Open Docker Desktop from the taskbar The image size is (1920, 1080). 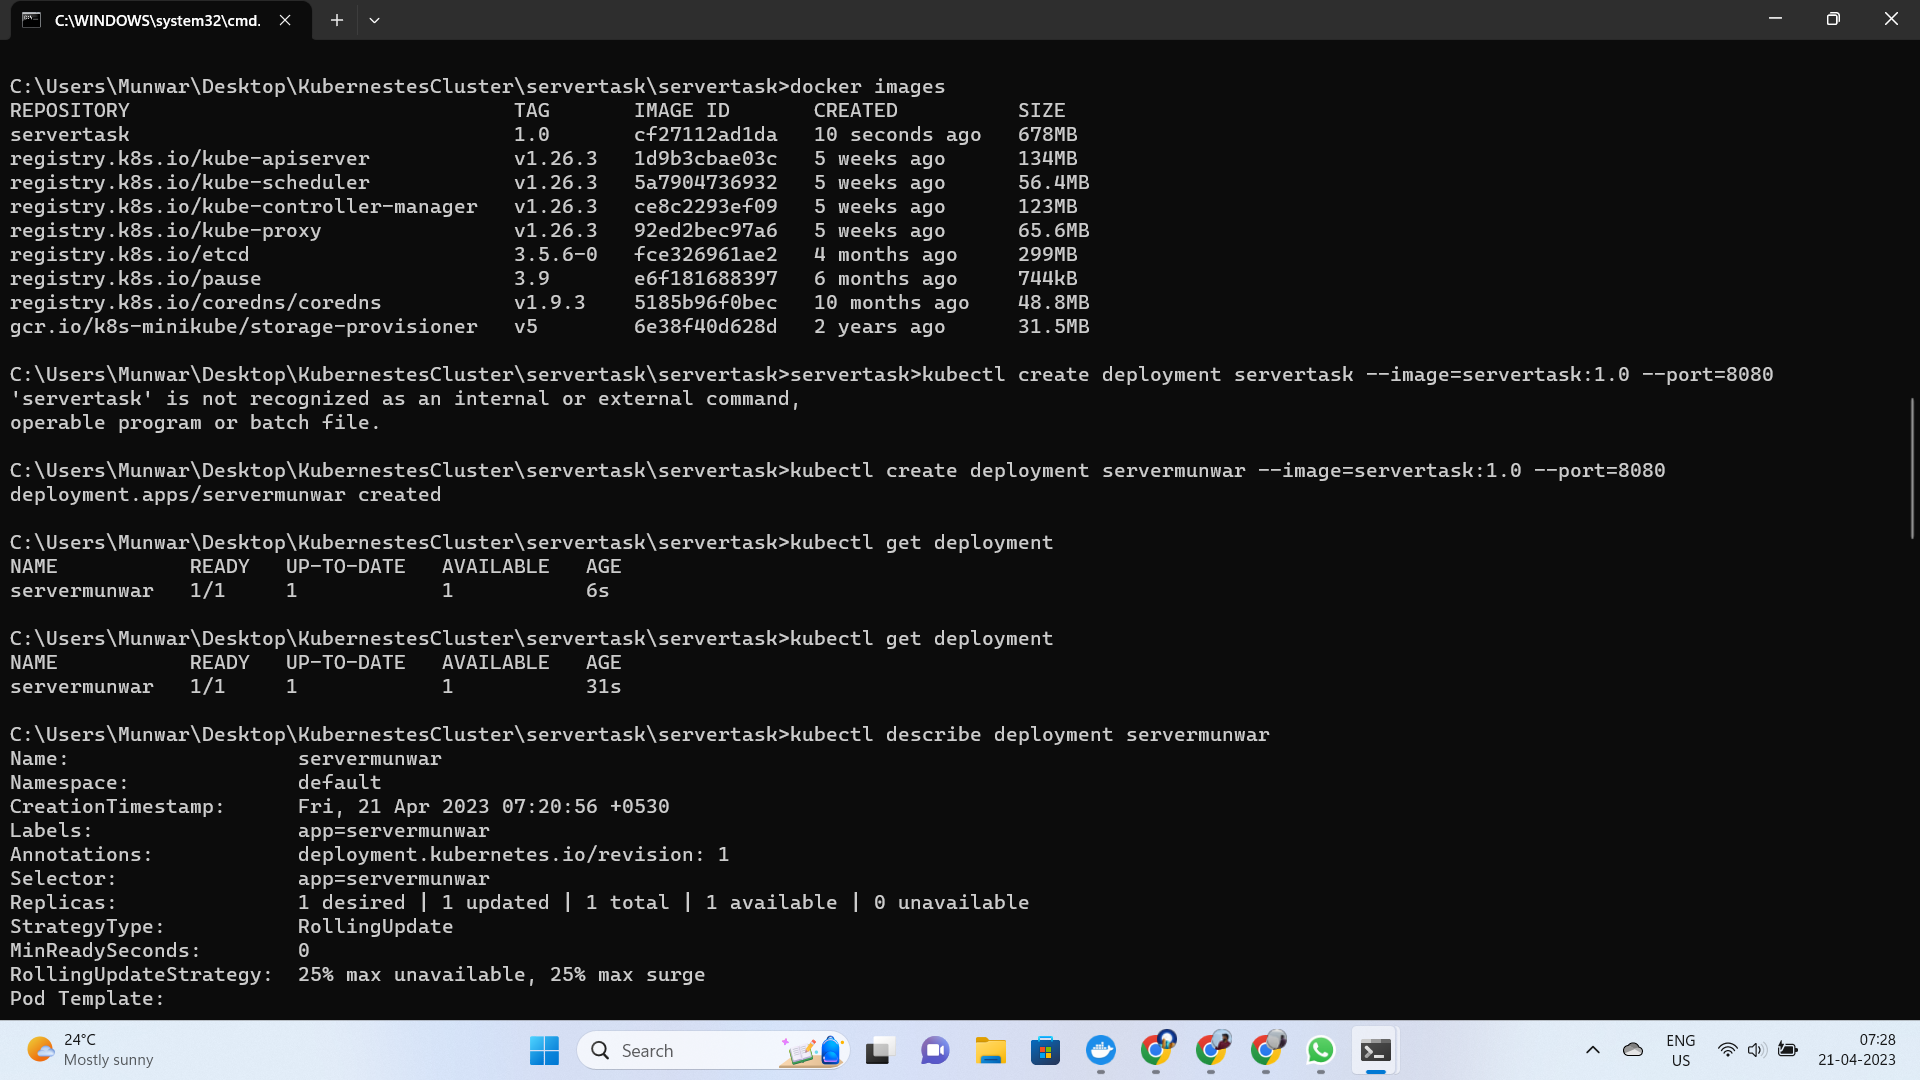click(1100, 1050)
